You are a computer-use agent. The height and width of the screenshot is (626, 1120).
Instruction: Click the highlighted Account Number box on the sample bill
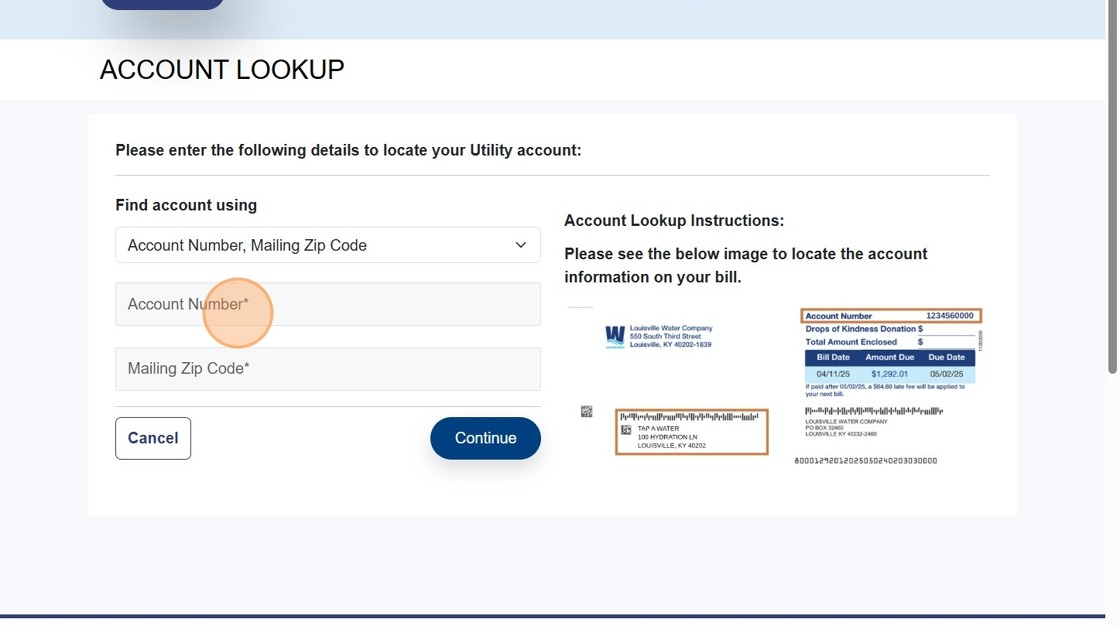coord(890,315)
